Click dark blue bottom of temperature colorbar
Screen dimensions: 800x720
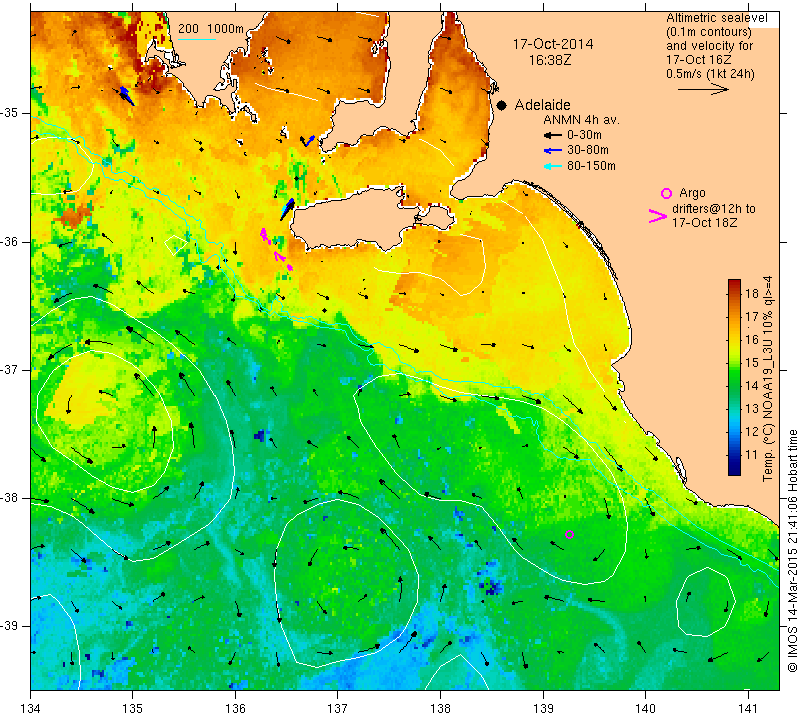(x=734, y=470)
